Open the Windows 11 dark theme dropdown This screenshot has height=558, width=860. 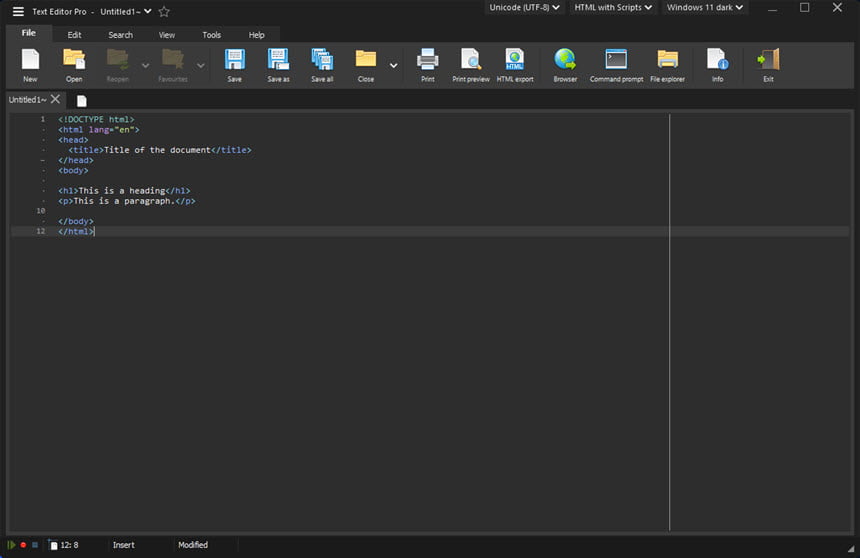705,7
